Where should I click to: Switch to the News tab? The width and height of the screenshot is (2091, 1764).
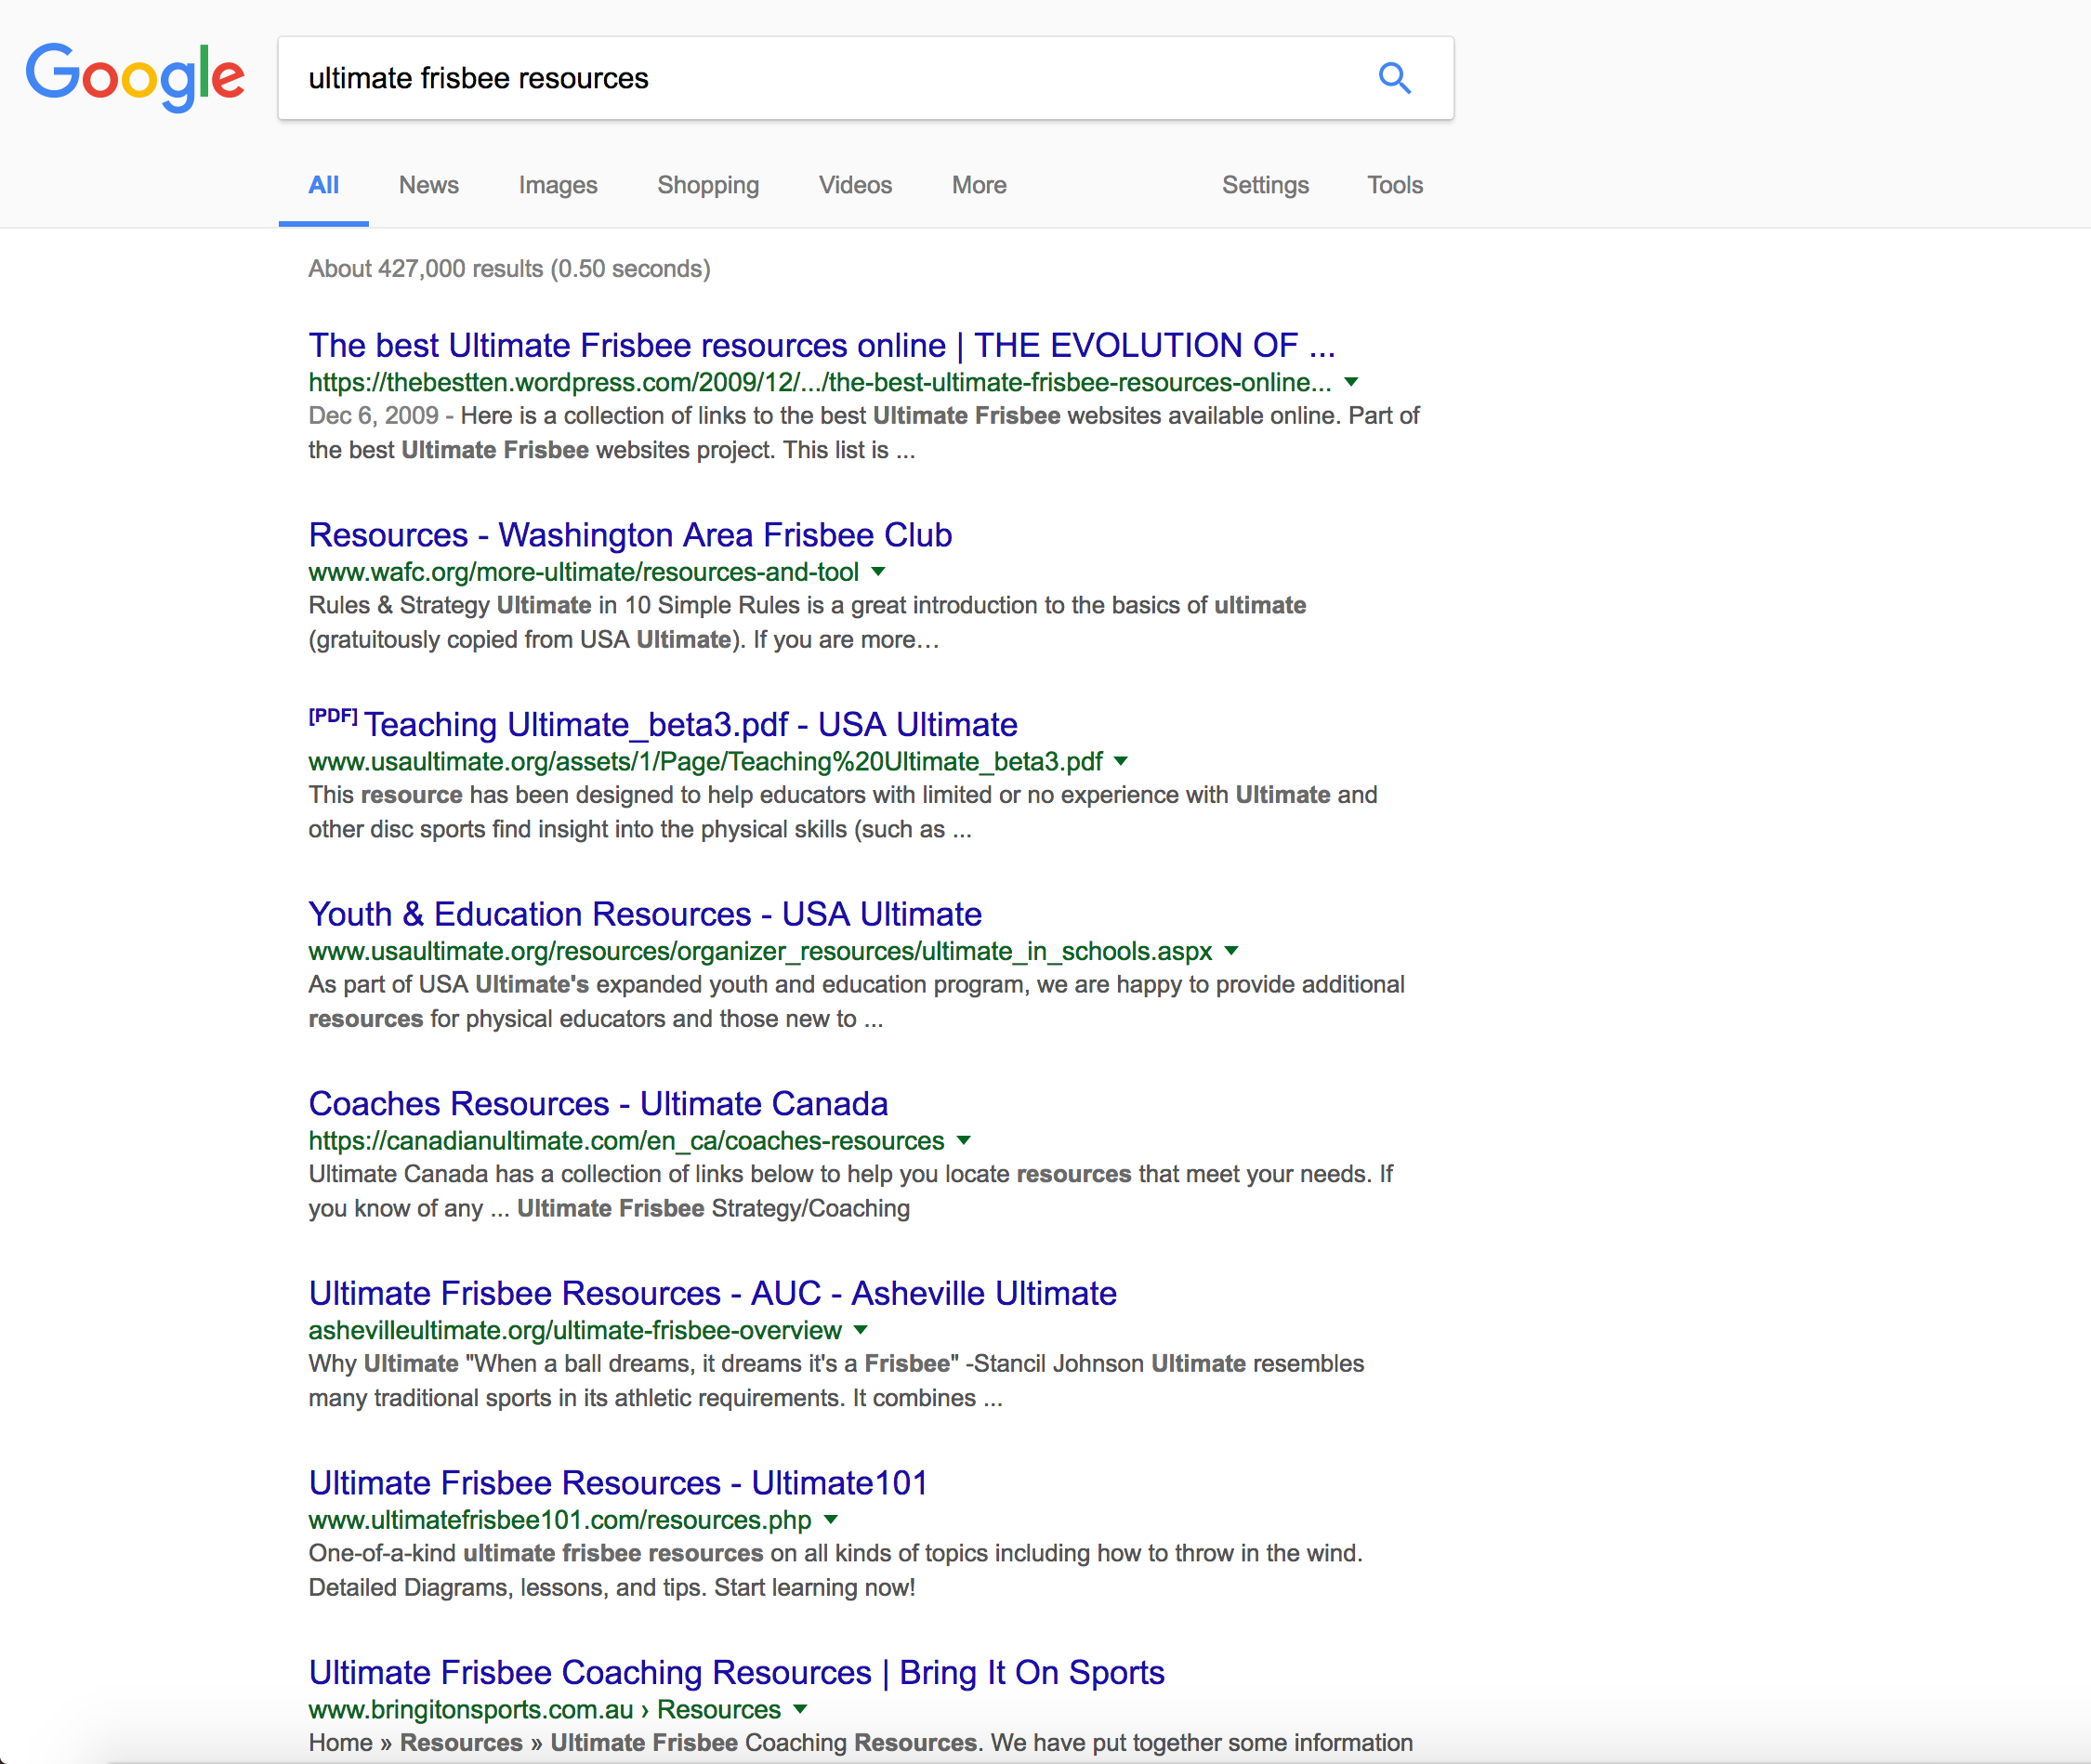[428, 185]
